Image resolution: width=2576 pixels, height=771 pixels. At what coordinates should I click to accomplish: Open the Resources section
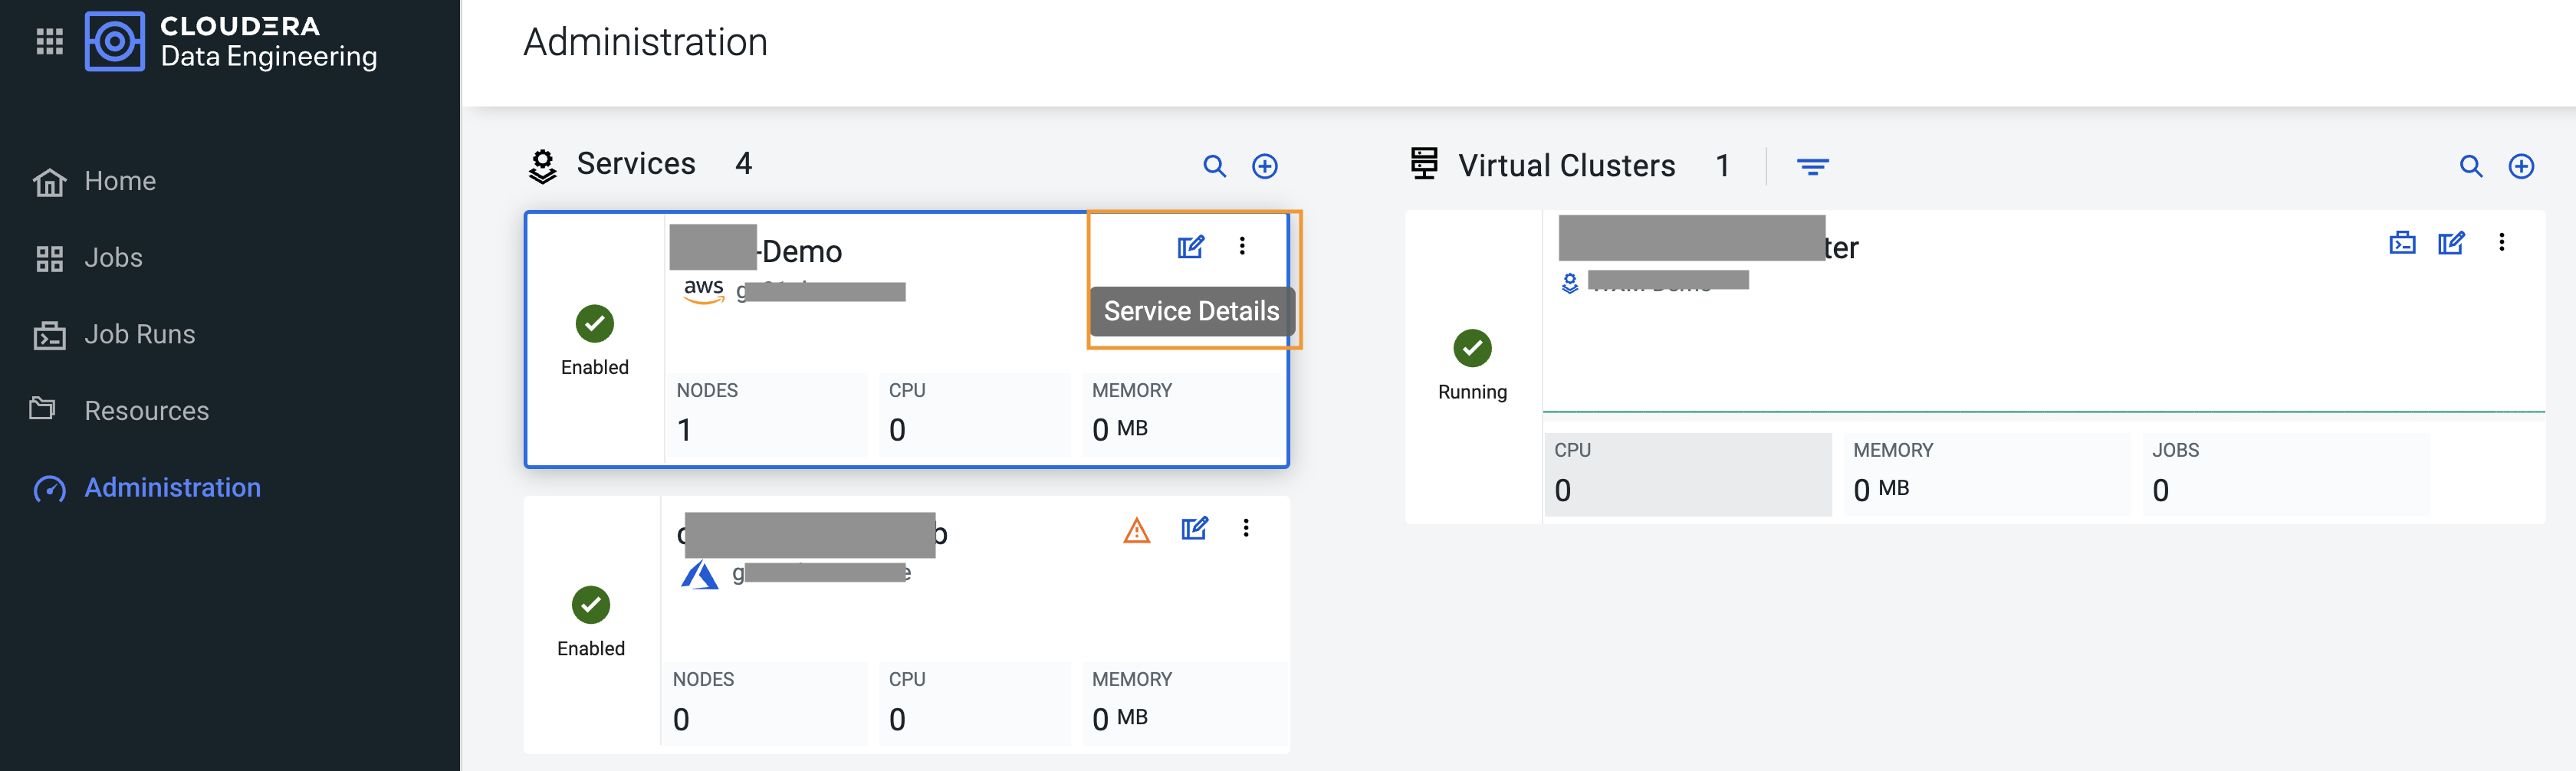[146, 411]
